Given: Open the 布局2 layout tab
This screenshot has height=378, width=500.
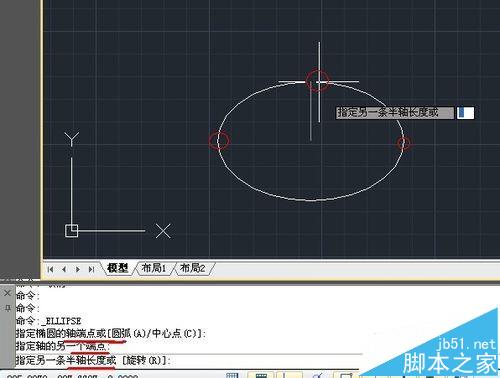Looking at the screenshot, I should click(x=192, y=268).
